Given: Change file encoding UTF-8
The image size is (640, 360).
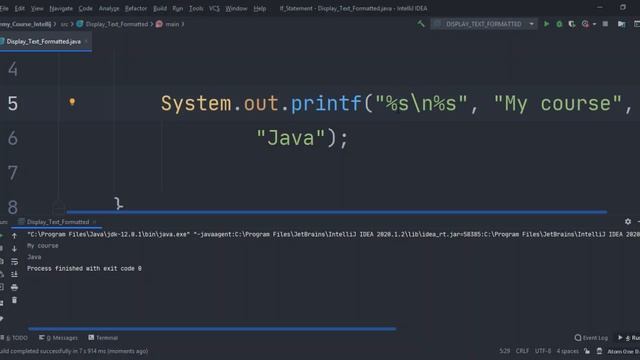Looking at the screenshot, I should tap(543, 351).
